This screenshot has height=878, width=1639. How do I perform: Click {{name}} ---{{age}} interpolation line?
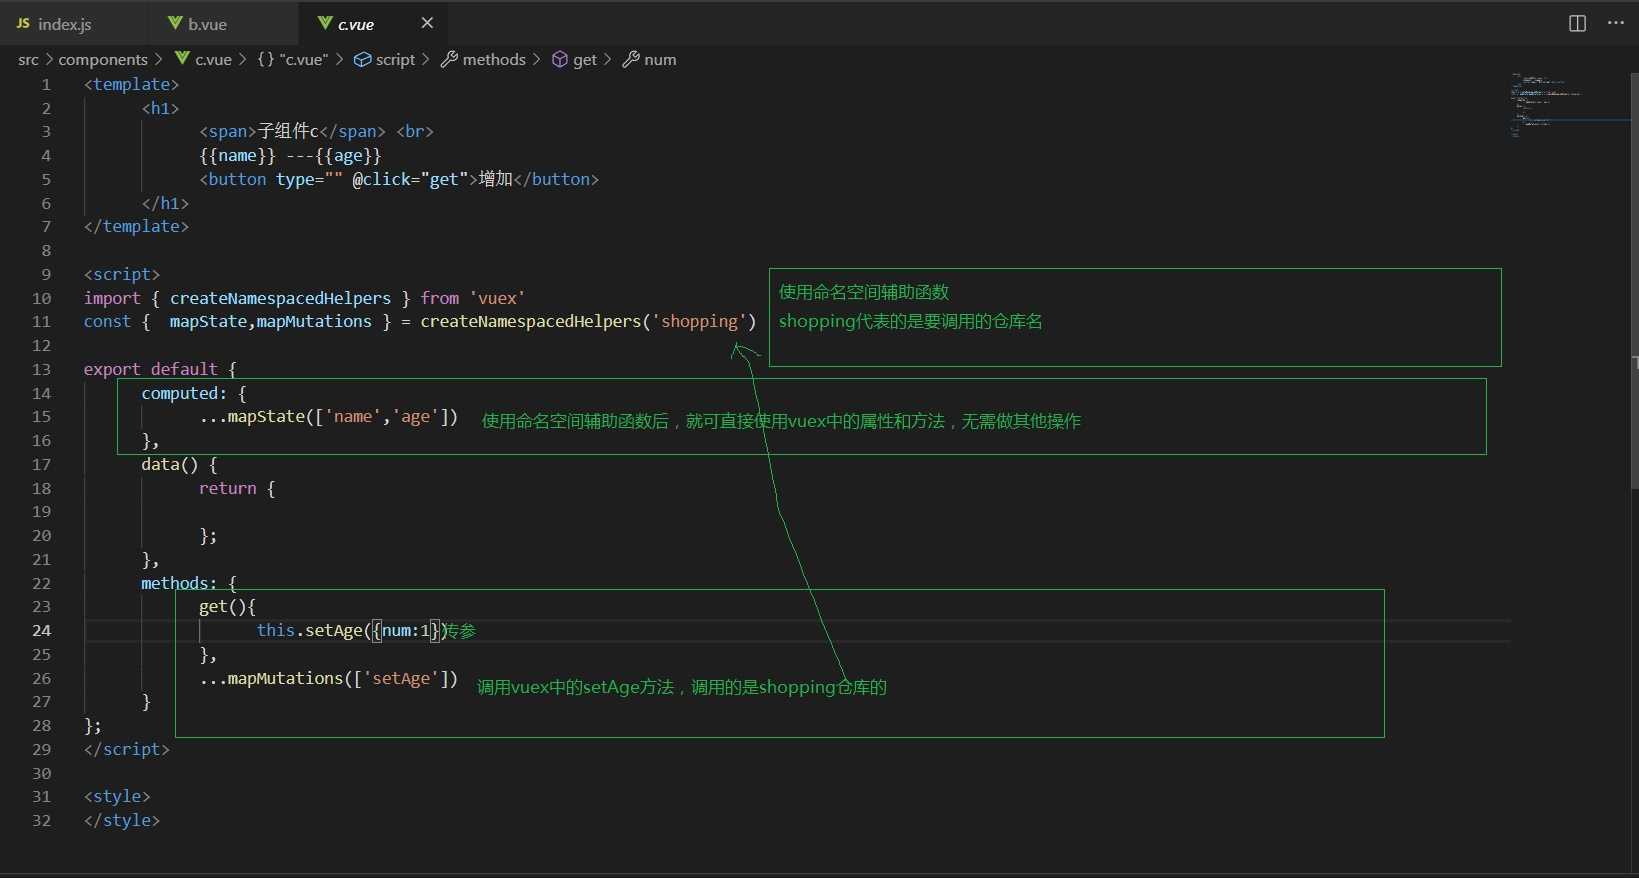[290, 155]
